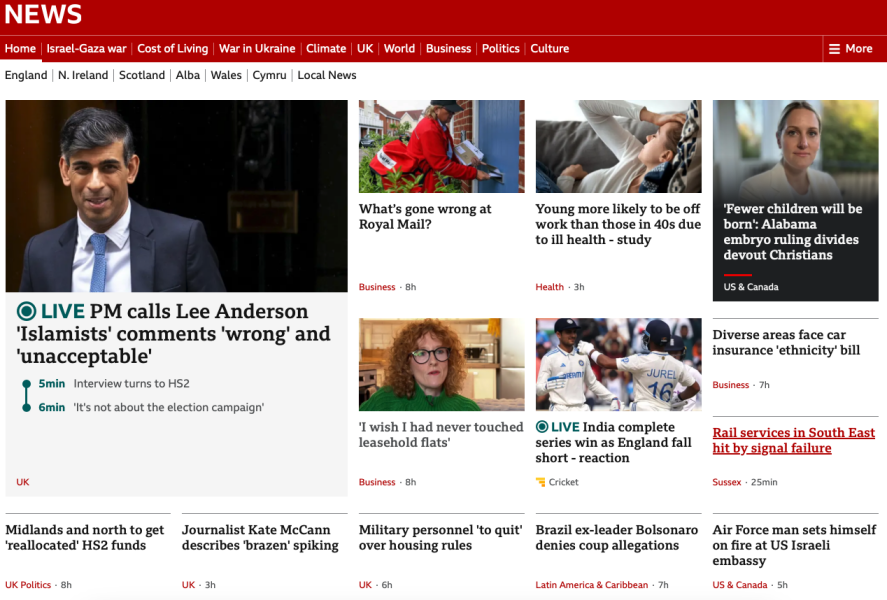This screenshot has width=887, height=600.
Task: Jump to '5min Interview turns to HS2' update
Action: click(130, 384)
